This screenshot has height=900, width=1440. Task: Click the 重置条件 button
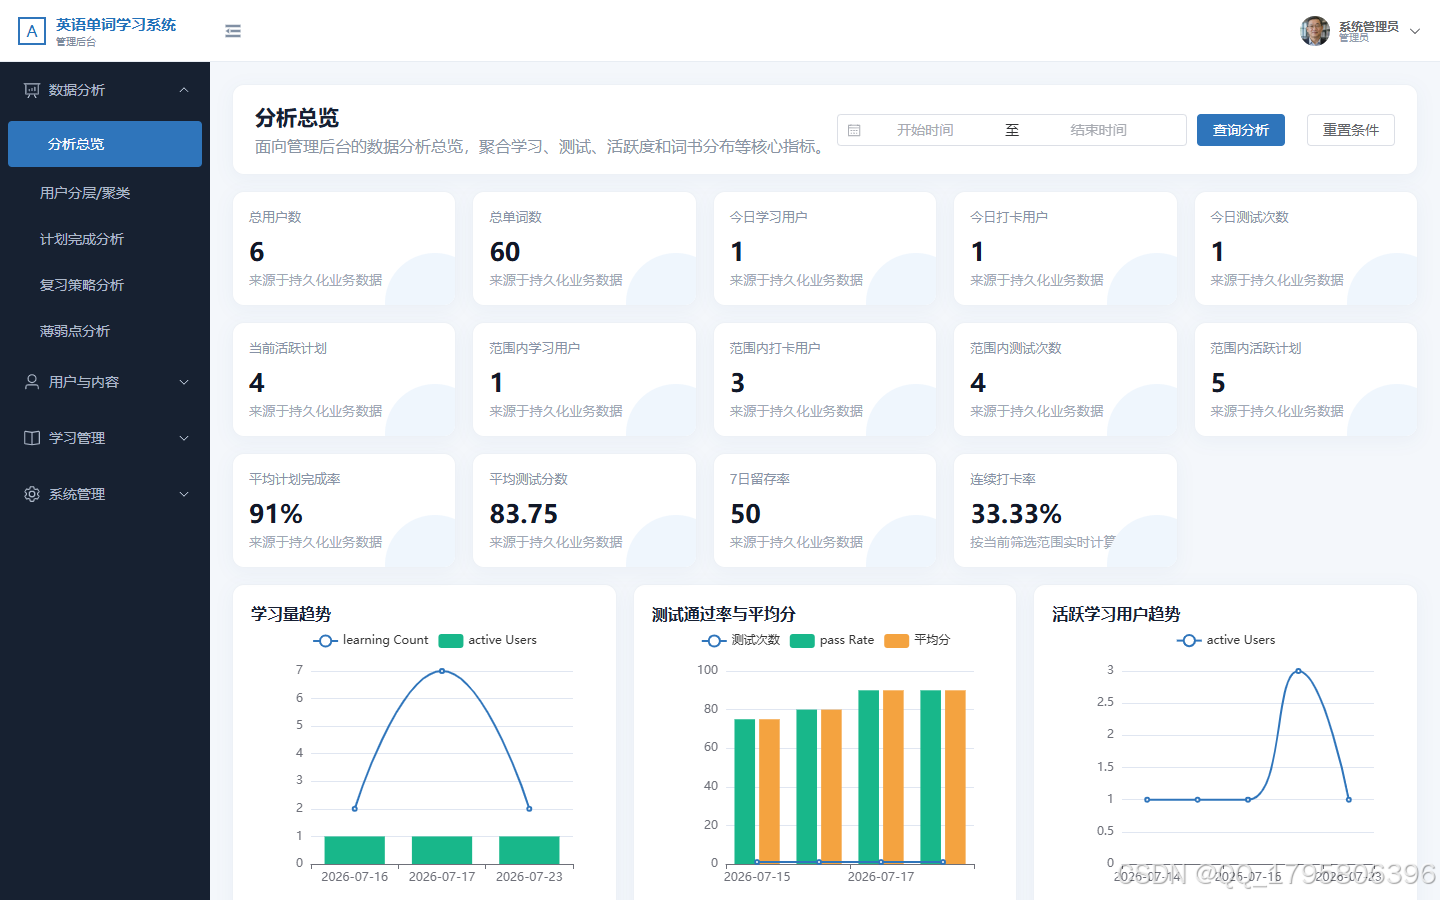click(1351, 130)
